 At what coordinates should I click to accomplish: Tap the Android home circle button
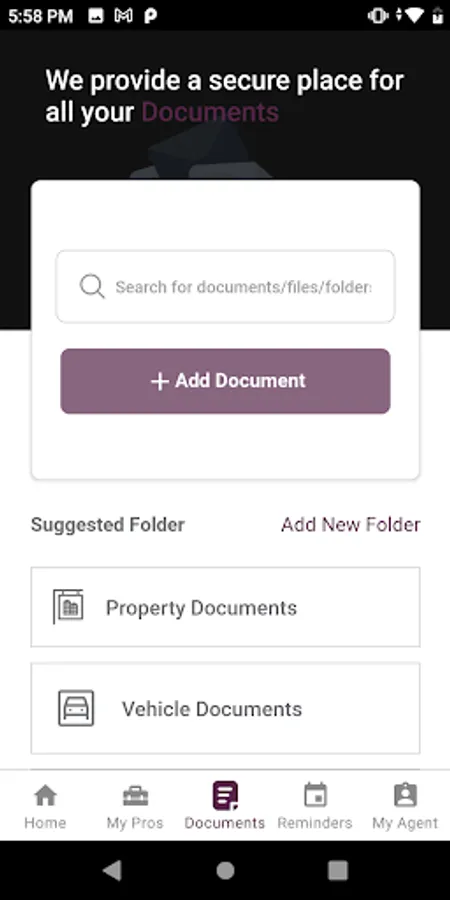(225, 871)
